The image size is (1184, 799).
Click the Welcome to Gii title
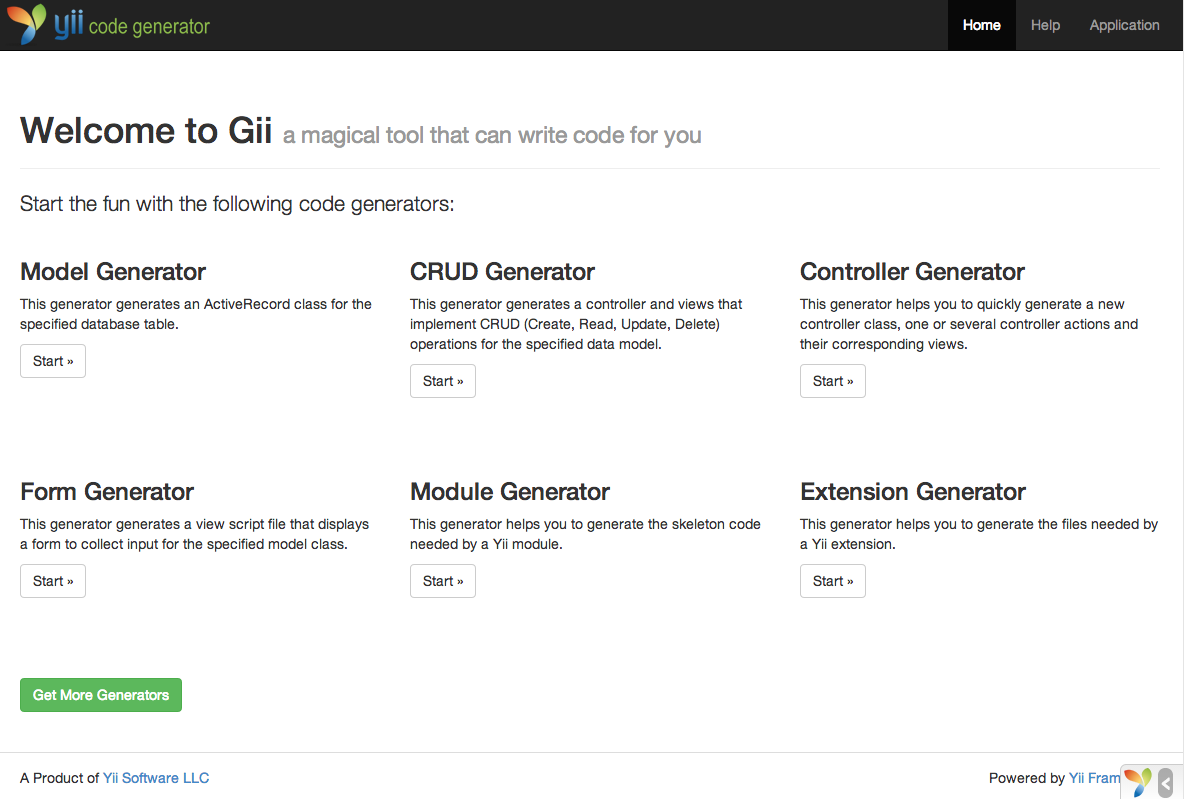[x=146, y=131]
